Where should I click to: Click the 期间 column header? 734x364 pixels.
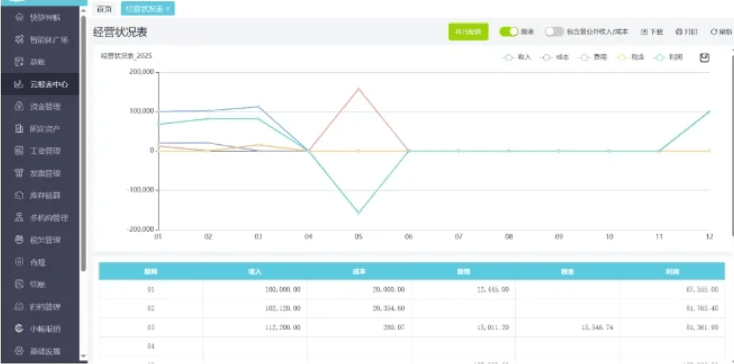[x=150, y=271]
